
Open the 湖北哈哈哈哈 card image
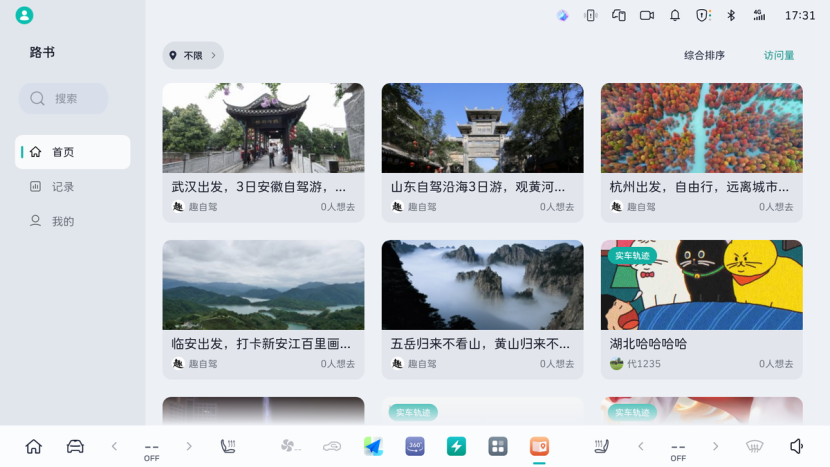pyautogui.click(x=701, y=285)
